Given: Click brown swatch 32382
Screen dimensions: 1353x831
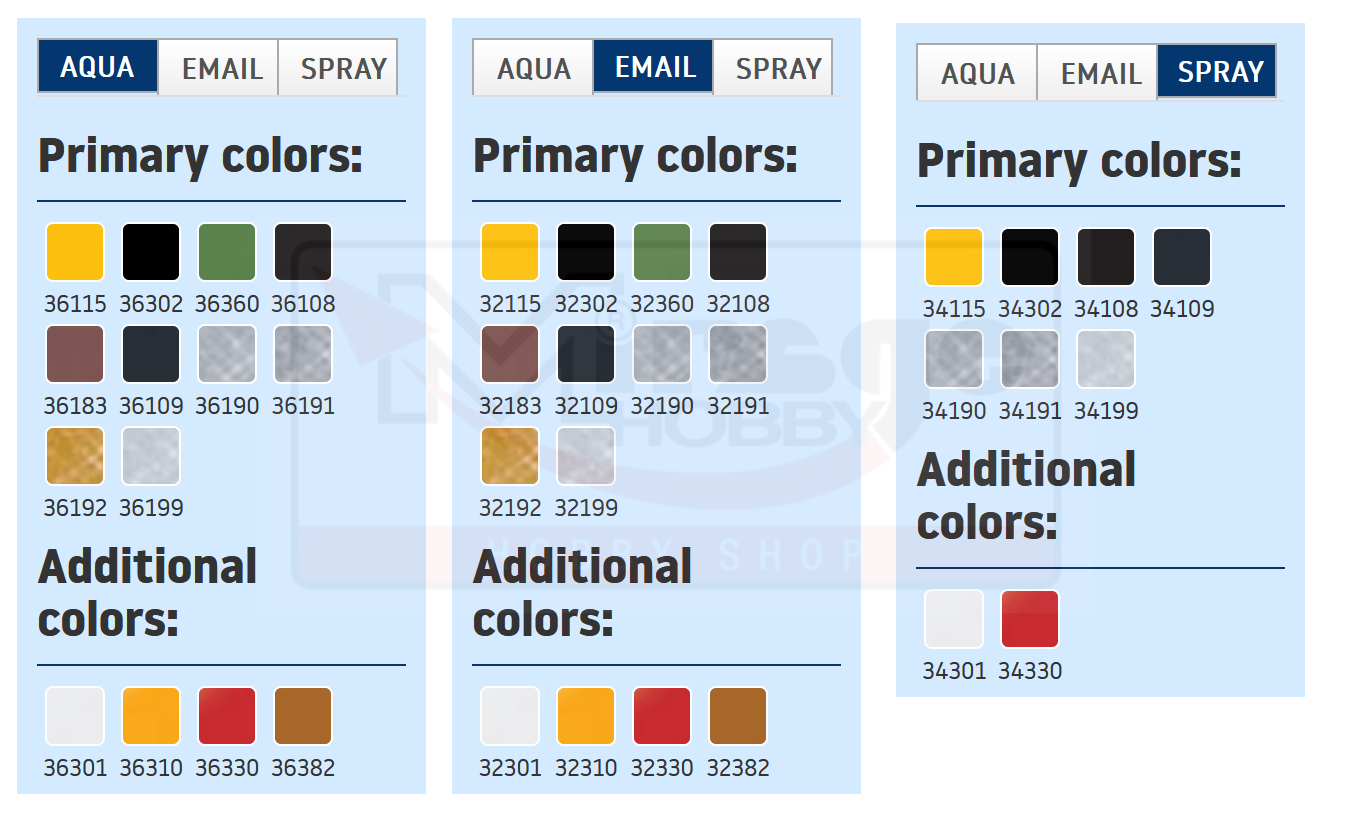Looking at the screenshot, I should [x=738, y=716].
